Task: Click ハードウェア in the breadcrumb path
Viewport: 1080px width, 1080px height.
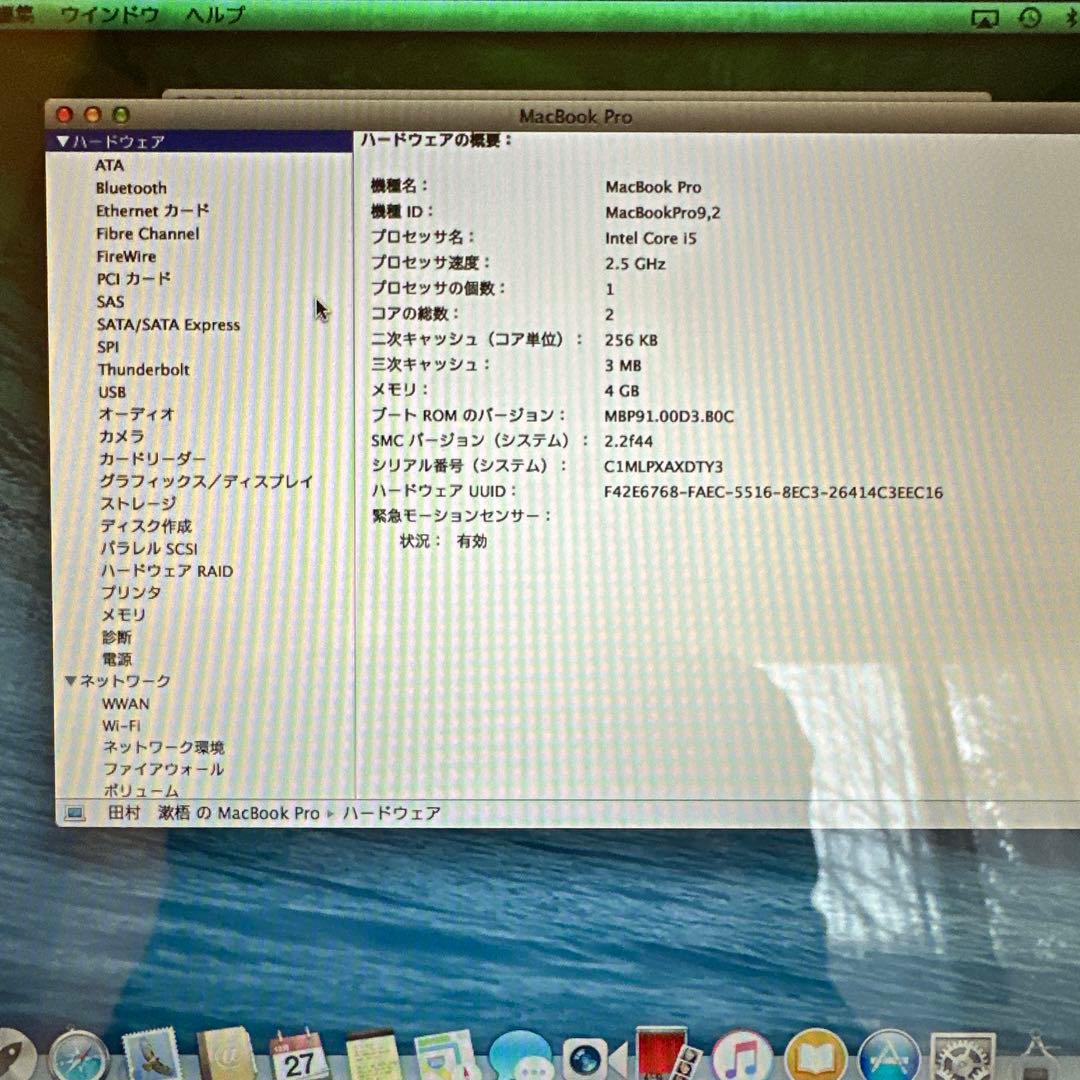Action: click(x=398, y=813)
